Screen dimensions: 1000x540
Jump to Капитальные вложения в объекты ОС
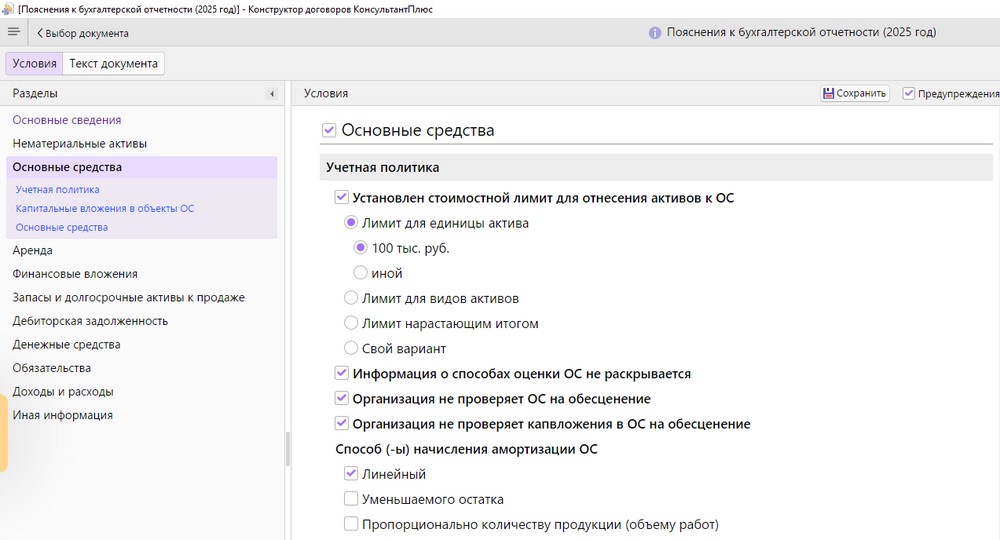[104, 208]
